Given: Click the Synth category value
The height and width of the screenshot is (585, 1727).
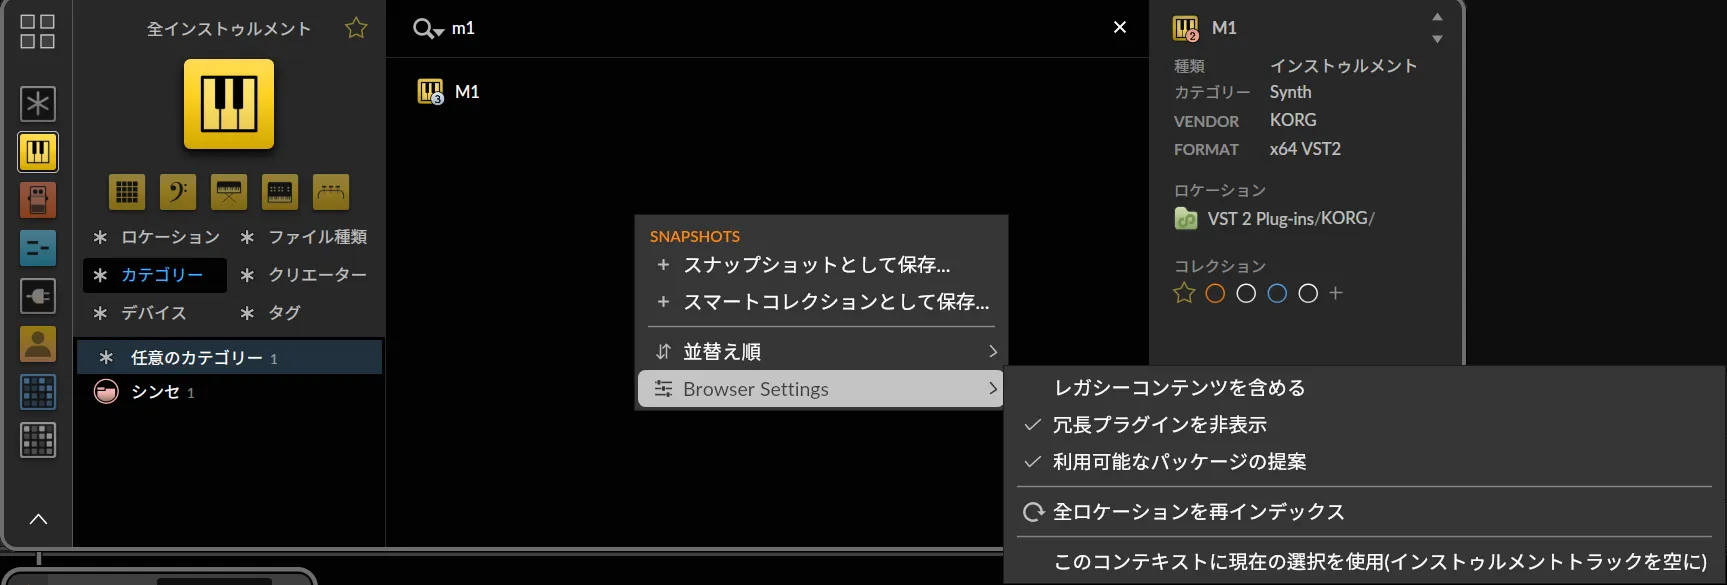Looking at the screenshot, I should click(x=1290, y=92).
